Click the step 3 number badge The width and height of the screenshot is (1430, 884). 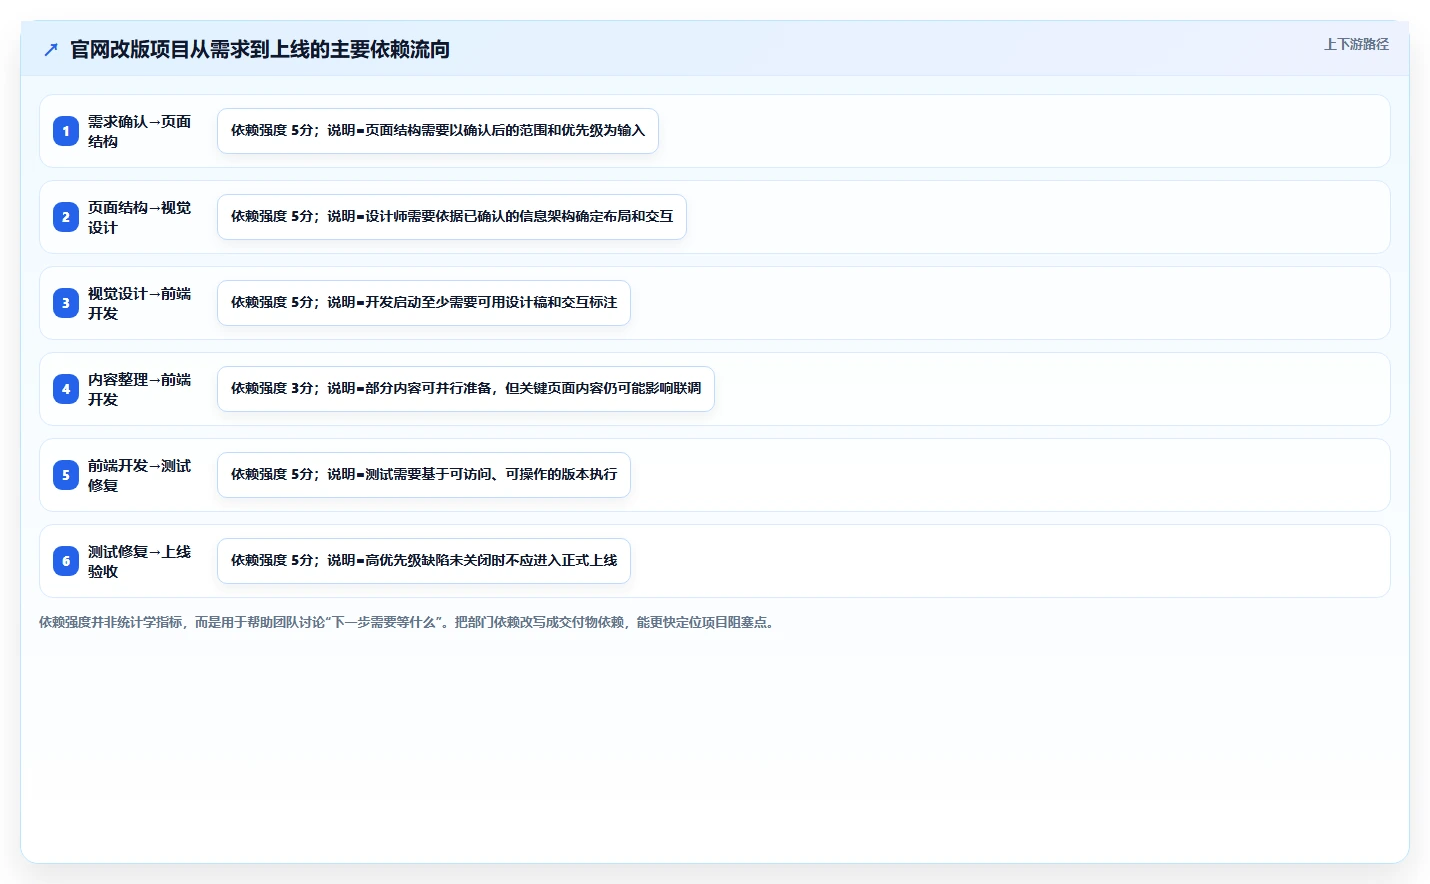tap(66, 303)
